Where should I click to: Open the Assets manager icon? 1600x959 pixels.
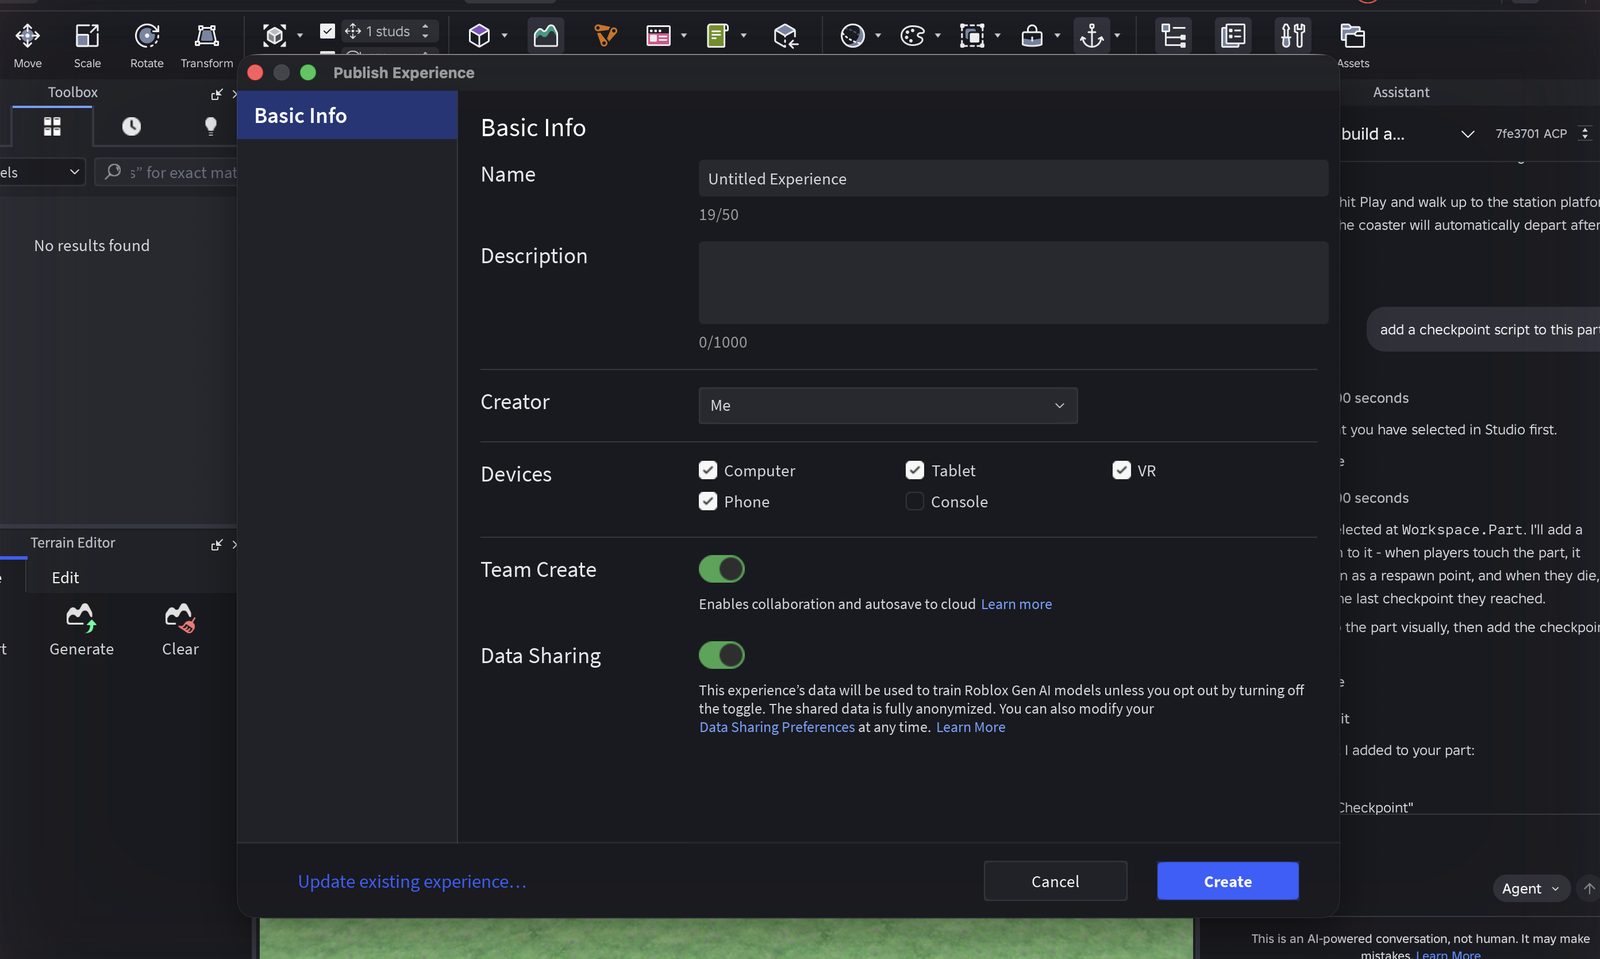pyautogui.click(x=1352, y=45)
